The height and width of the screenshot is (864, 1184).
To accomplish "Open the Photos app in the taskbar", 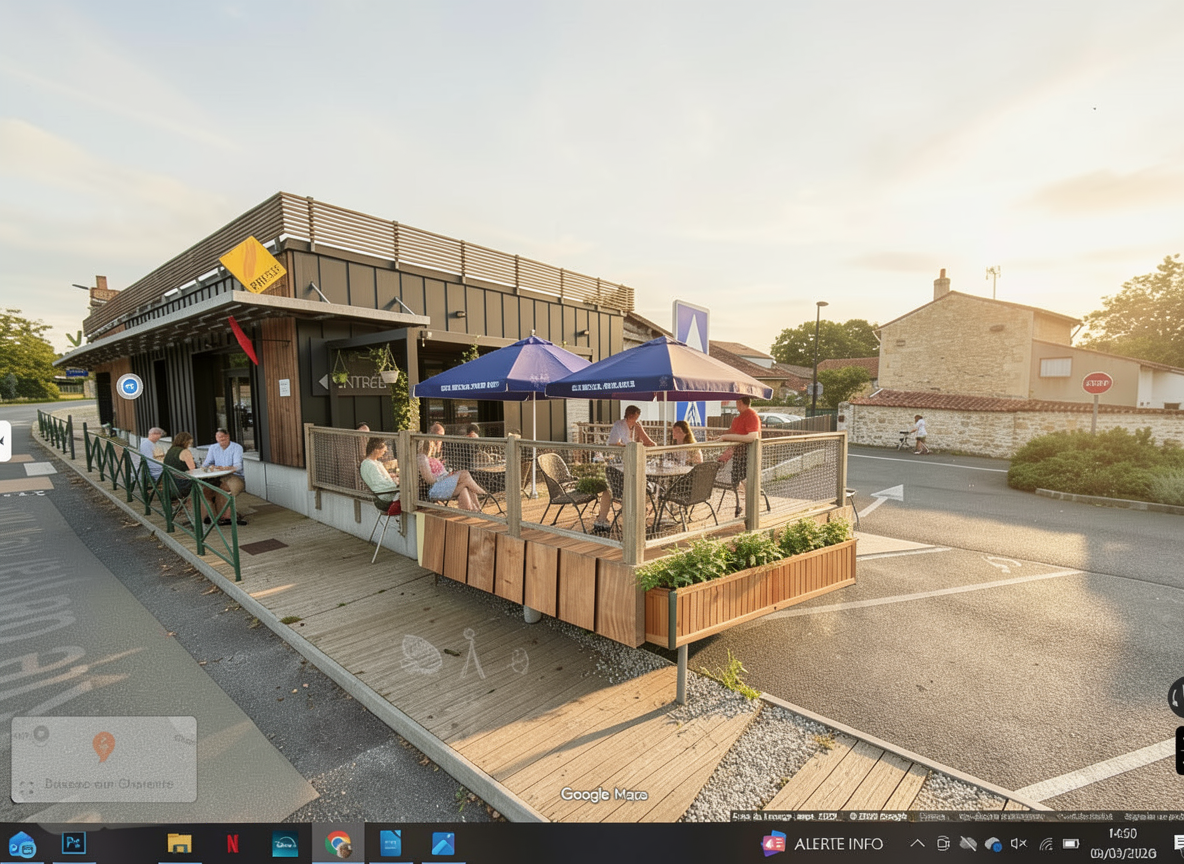I will [443, 843].
